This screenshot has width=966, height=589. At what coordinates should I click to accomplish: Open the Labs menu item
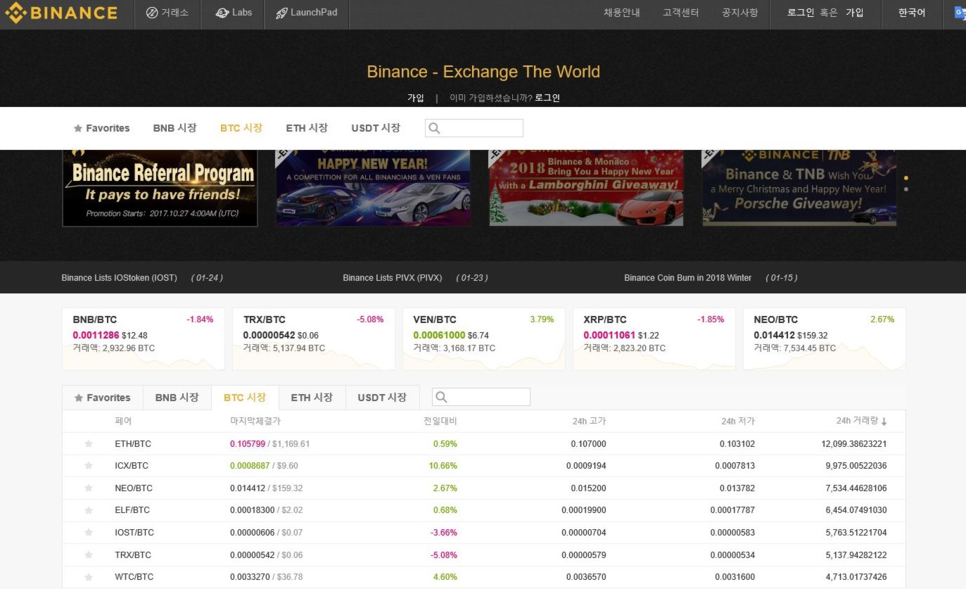click(x=234, y=13)
